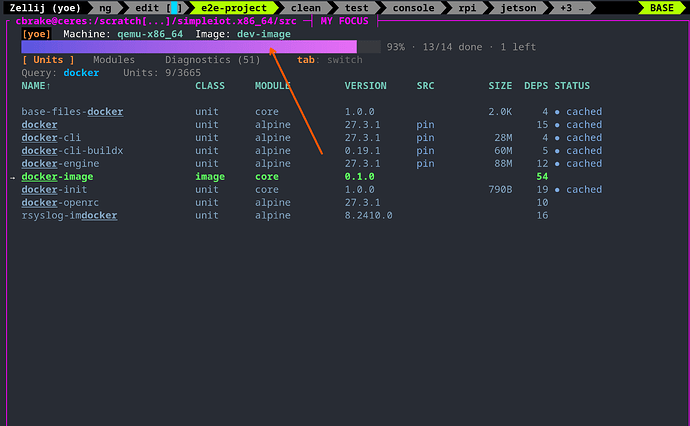Click the 93% progress text
The width and height of the screenshot is (690, 426).
click(x=396, y=47)
